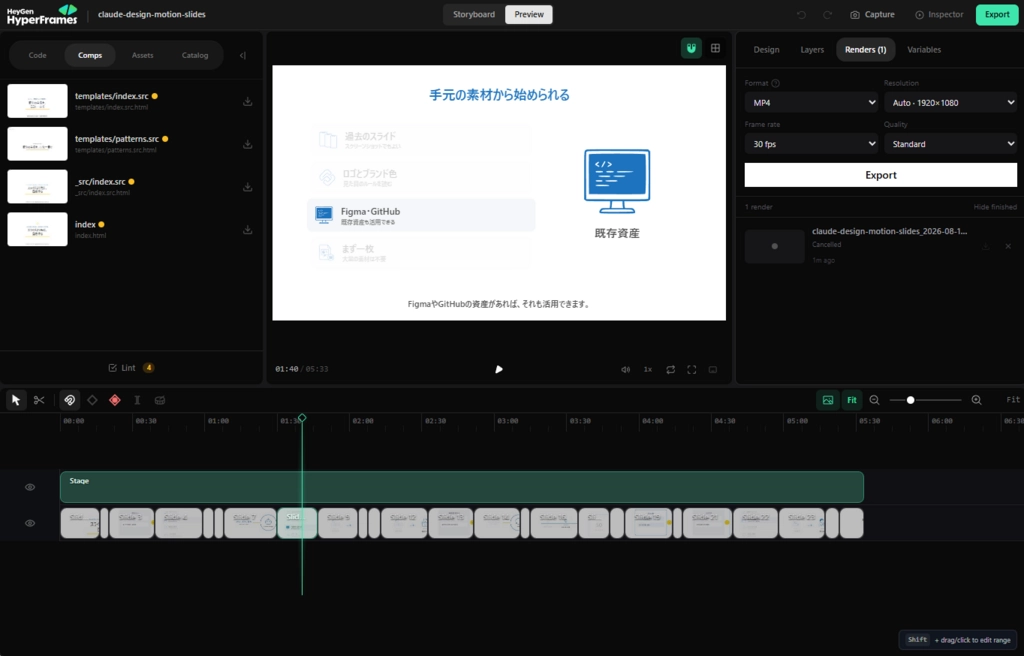Open the Frame rate 30 fps dropdown
Image resolution: width=1024 pixels, height=656 pixels.
[x=812, y=144]
